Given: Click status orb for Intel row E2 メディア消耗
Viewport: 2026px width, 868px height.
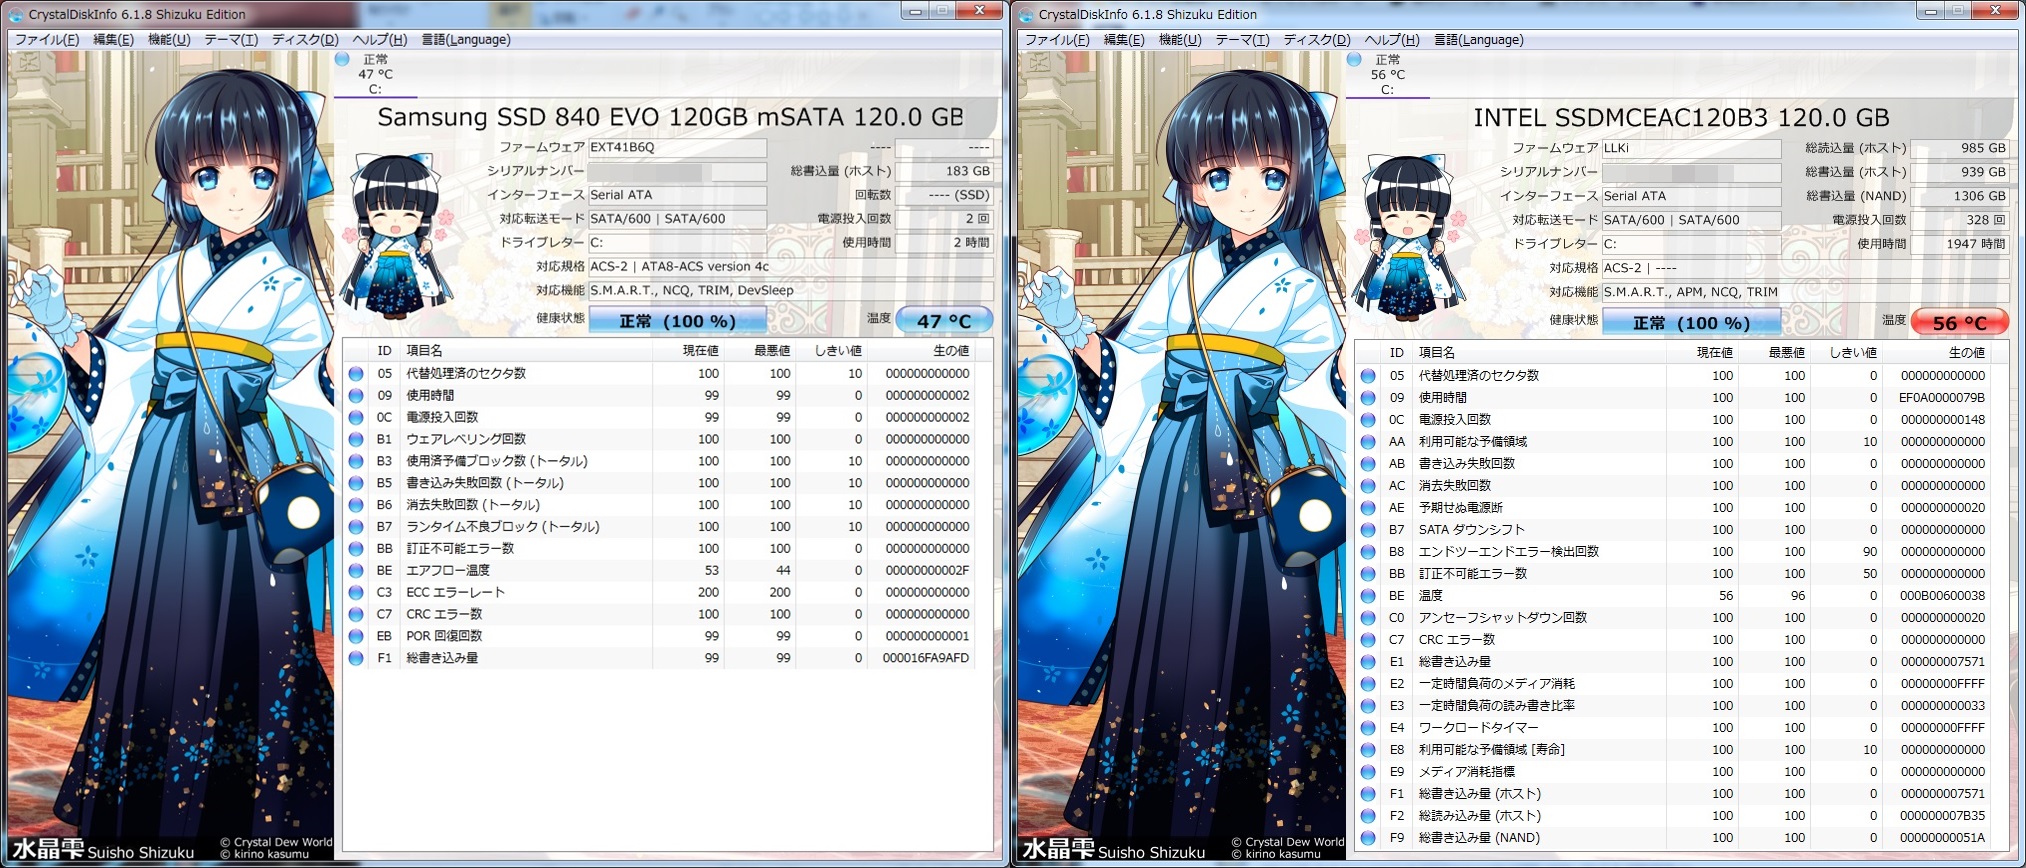Looking at the screenshot, I should 1368,683.
